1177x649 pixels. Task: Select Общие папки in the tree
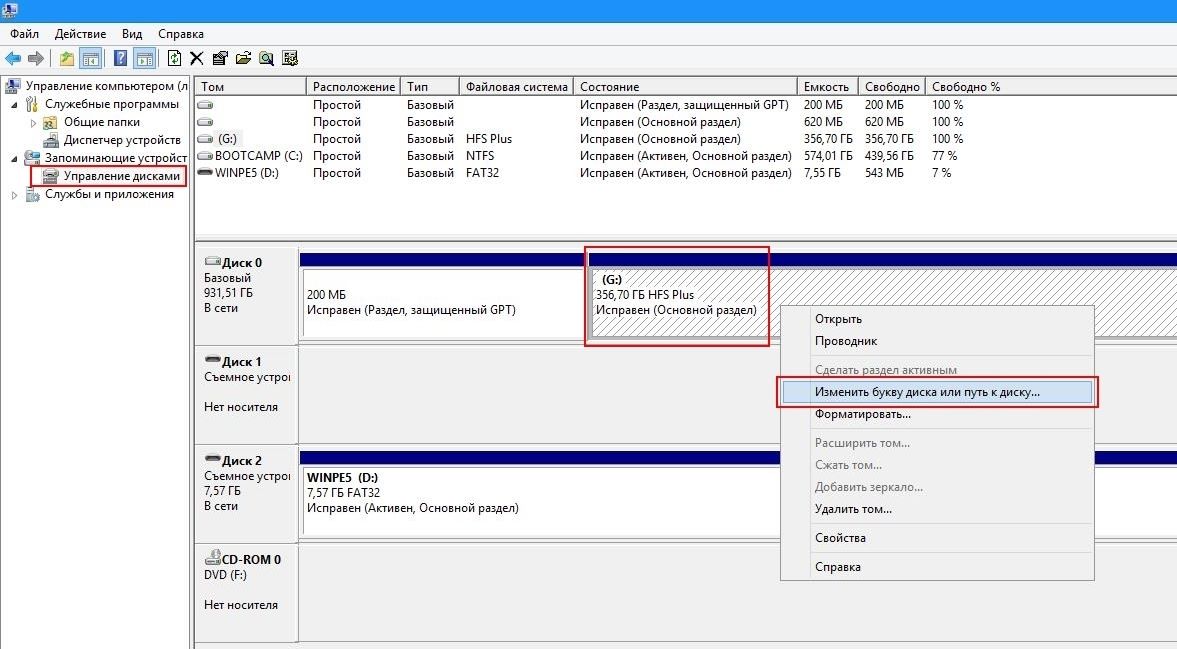pos(101,122)
